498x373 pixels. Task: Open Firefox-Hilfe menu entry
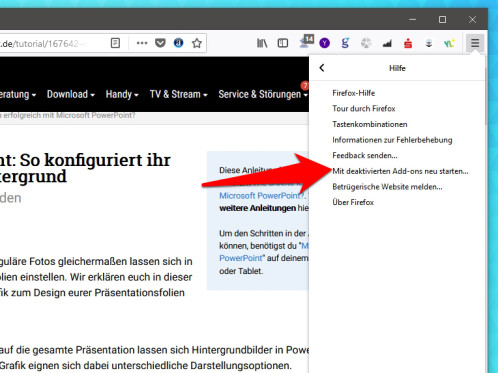click(354, 93)
